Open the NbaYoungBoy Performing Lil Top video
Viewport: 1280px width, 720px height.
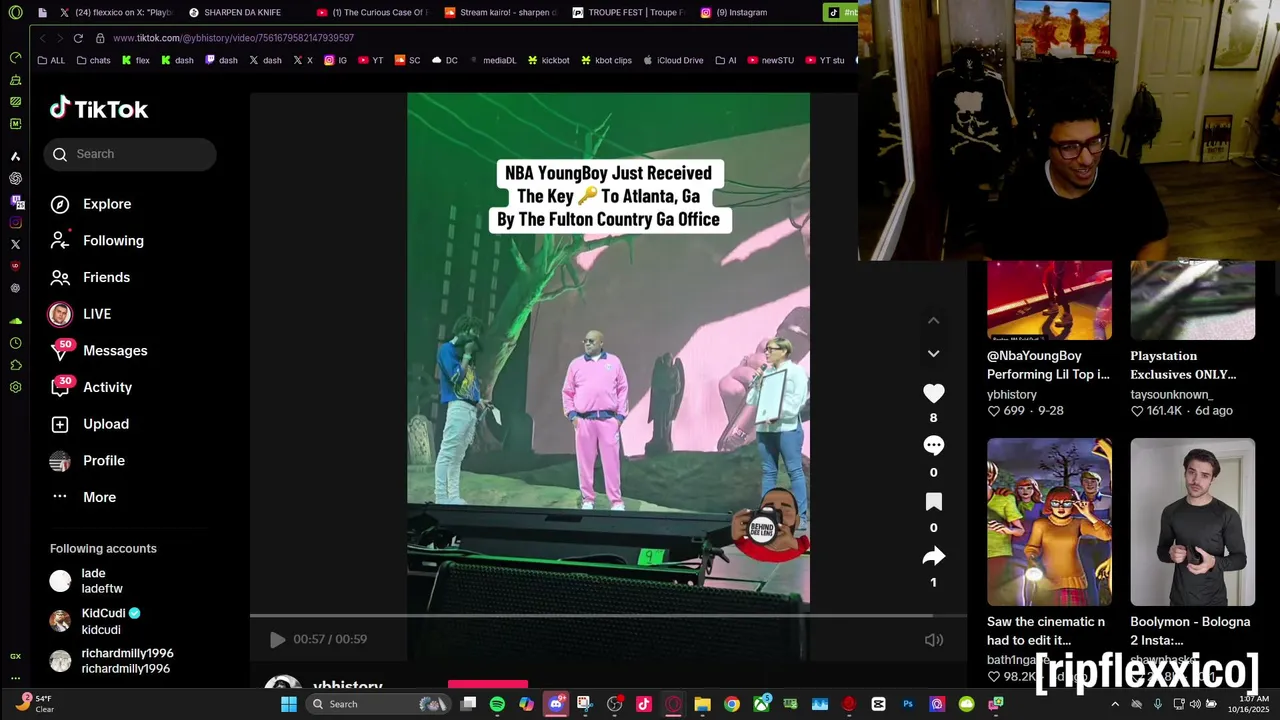click(x=1049, y=300)
